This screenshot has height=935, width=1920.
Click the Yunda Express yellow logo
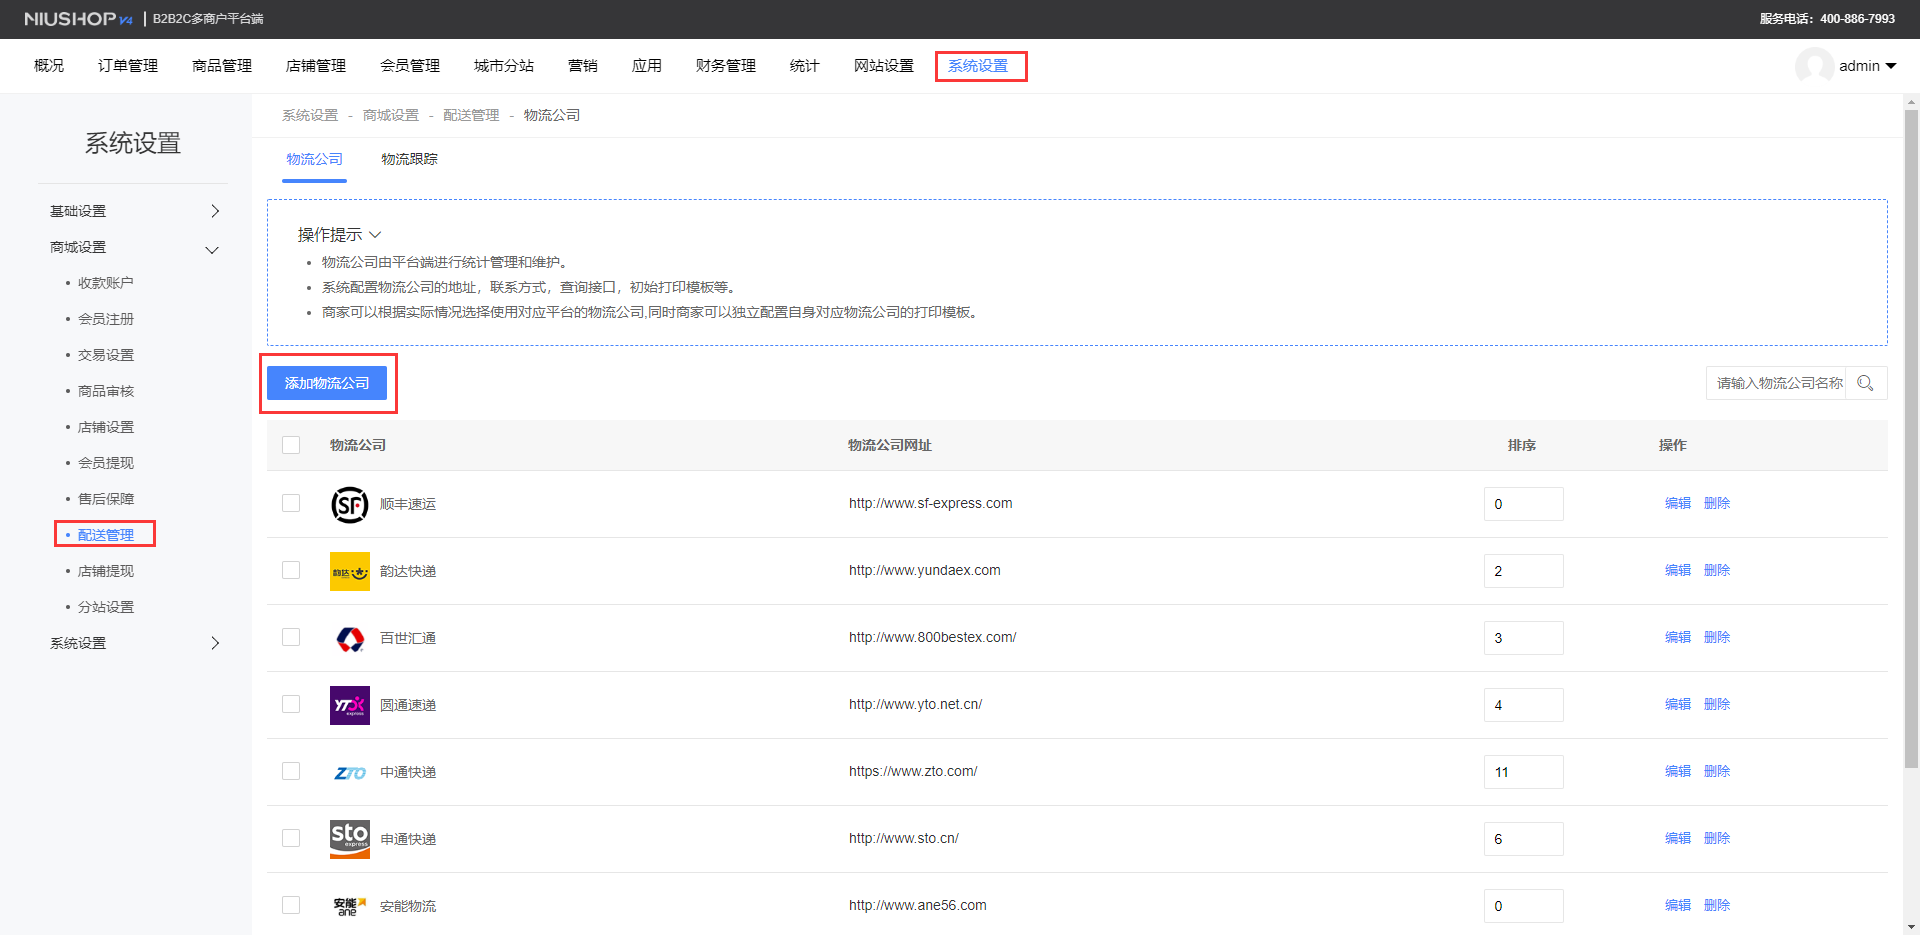point(350,572)
